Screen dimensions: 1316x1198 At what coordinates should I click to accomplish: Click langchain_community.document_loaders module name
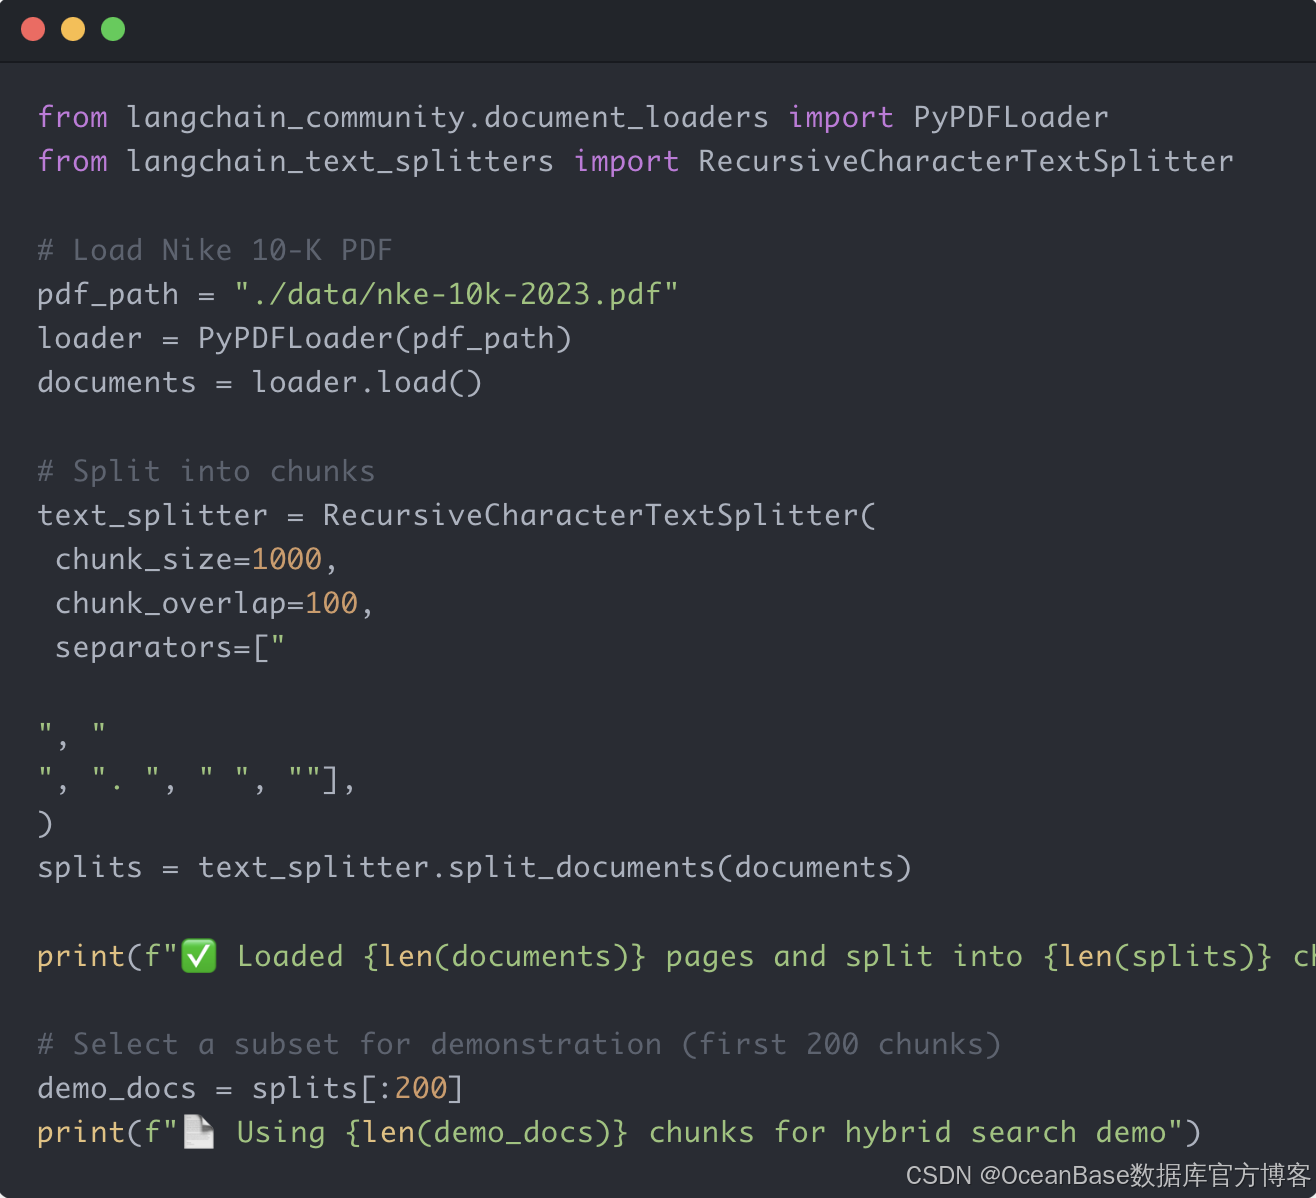coord(448,118)
